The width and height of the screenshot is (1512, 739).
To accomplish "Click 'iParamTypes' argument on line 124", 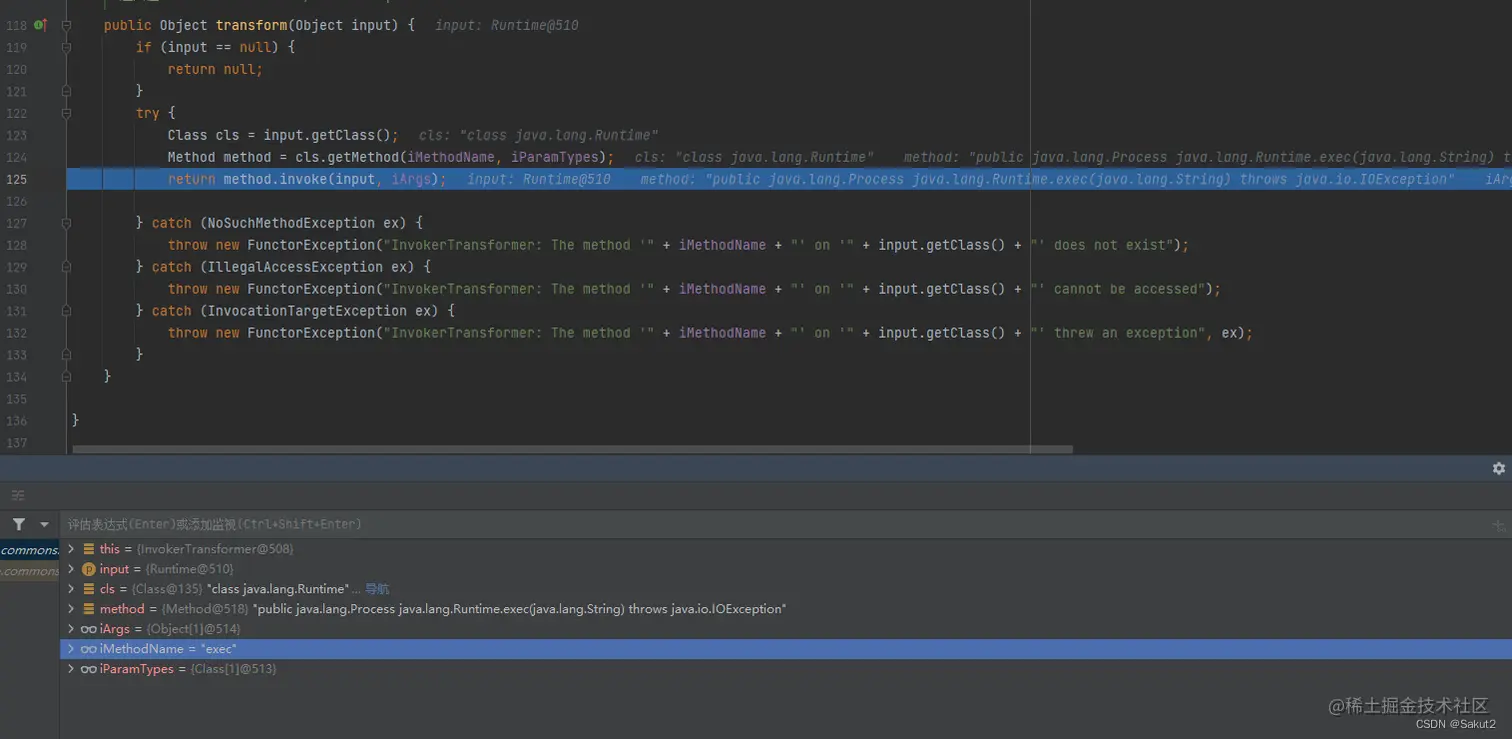I will pos(555,157).
